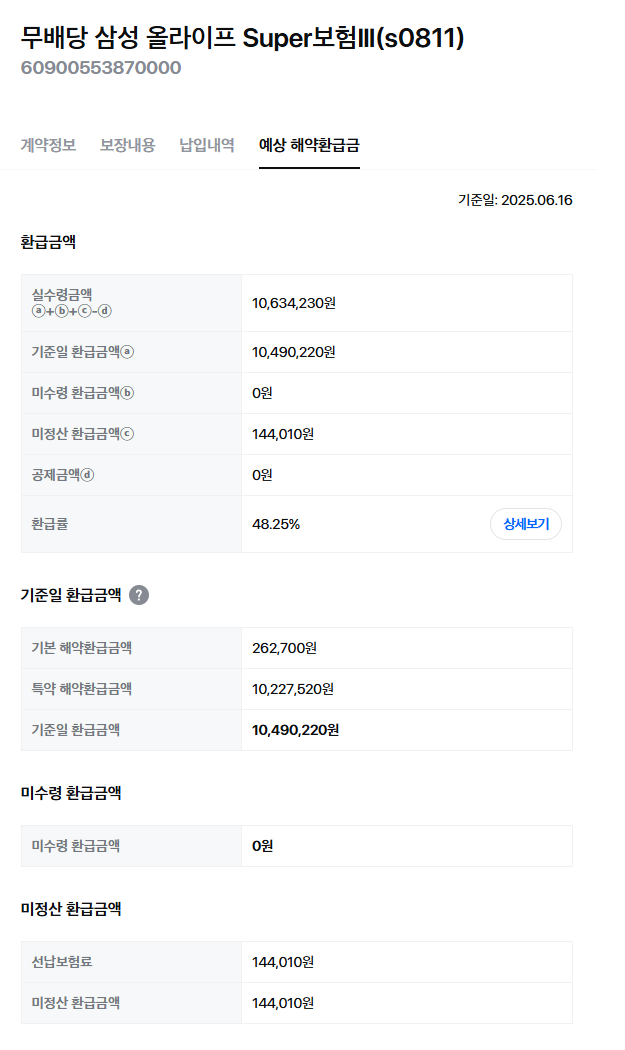Click the 예상 해약환급금 tab
The image size is (625, 1050).
(309, 145)
